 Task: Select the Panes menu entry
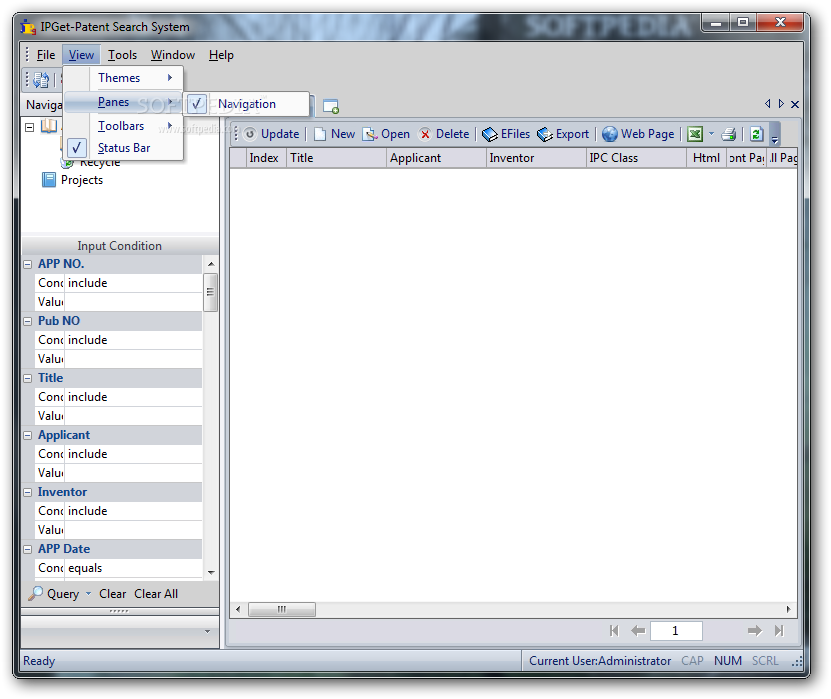tap(123, 102)
